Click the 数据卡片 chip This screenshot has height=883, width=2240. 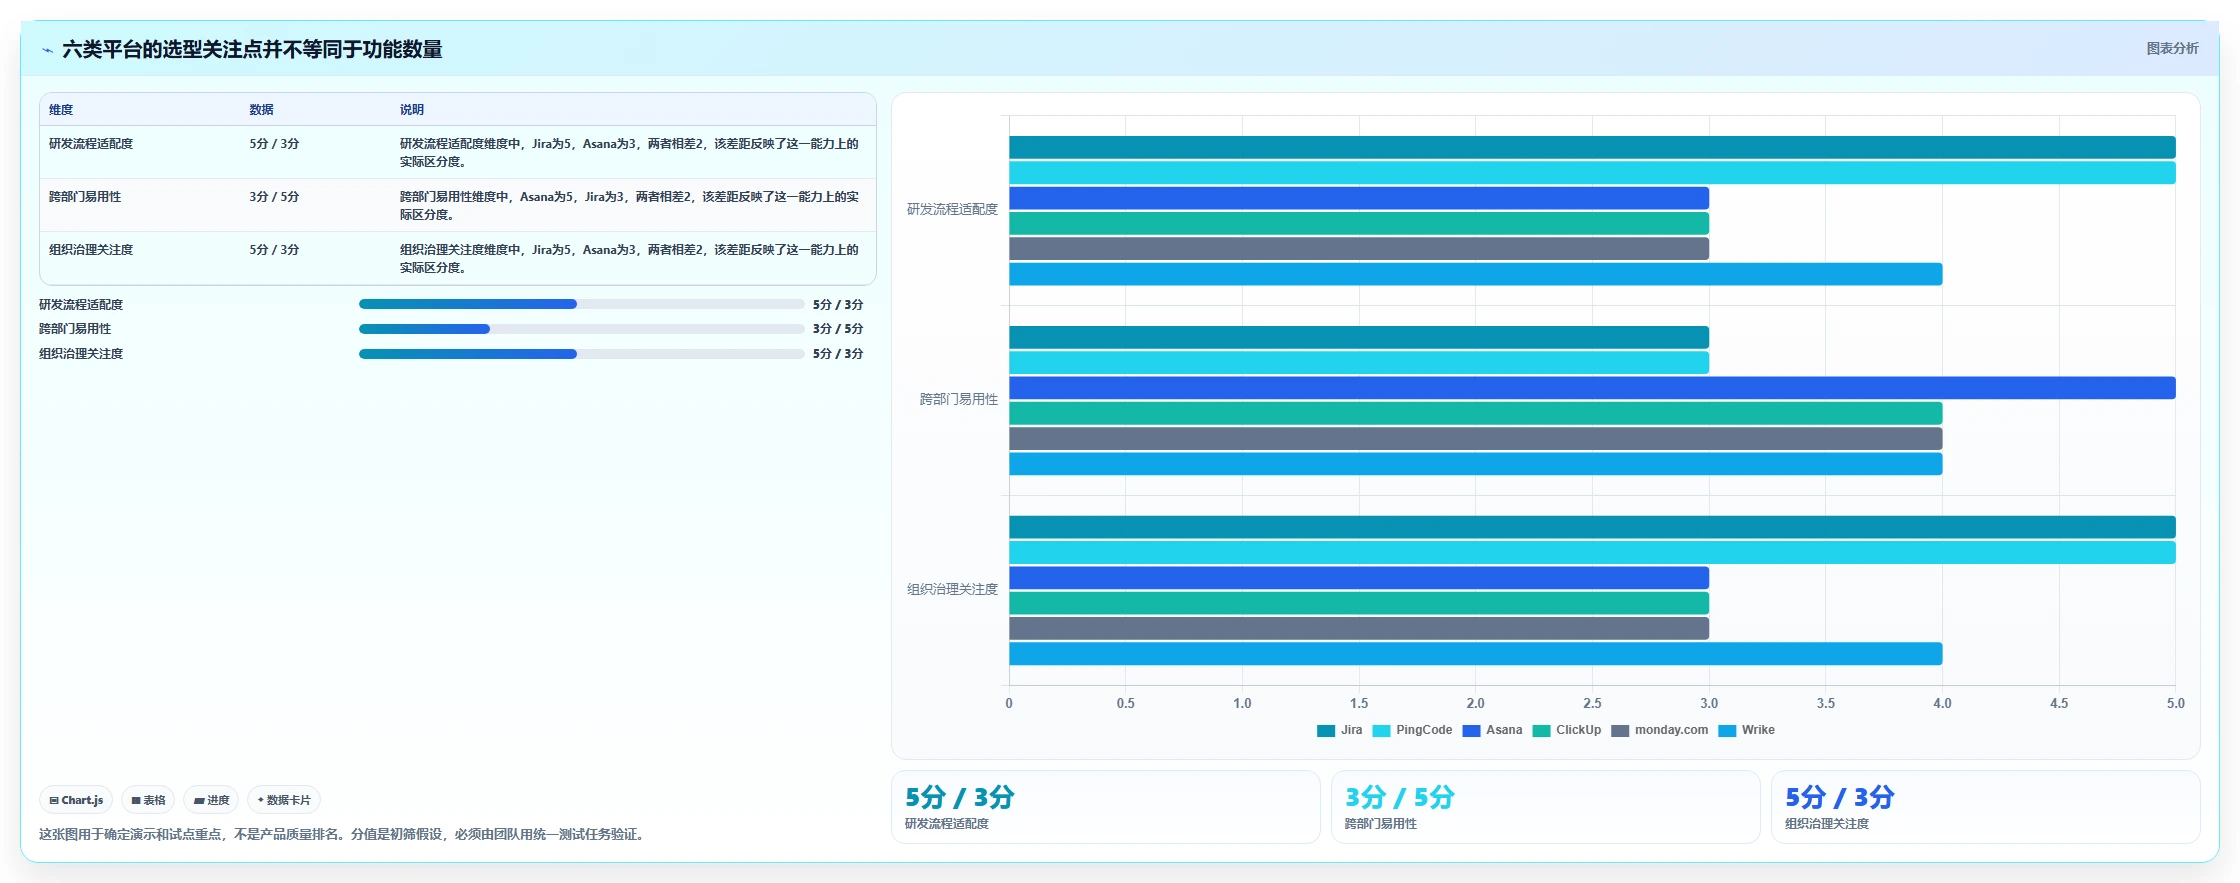[x=284, y=800]
